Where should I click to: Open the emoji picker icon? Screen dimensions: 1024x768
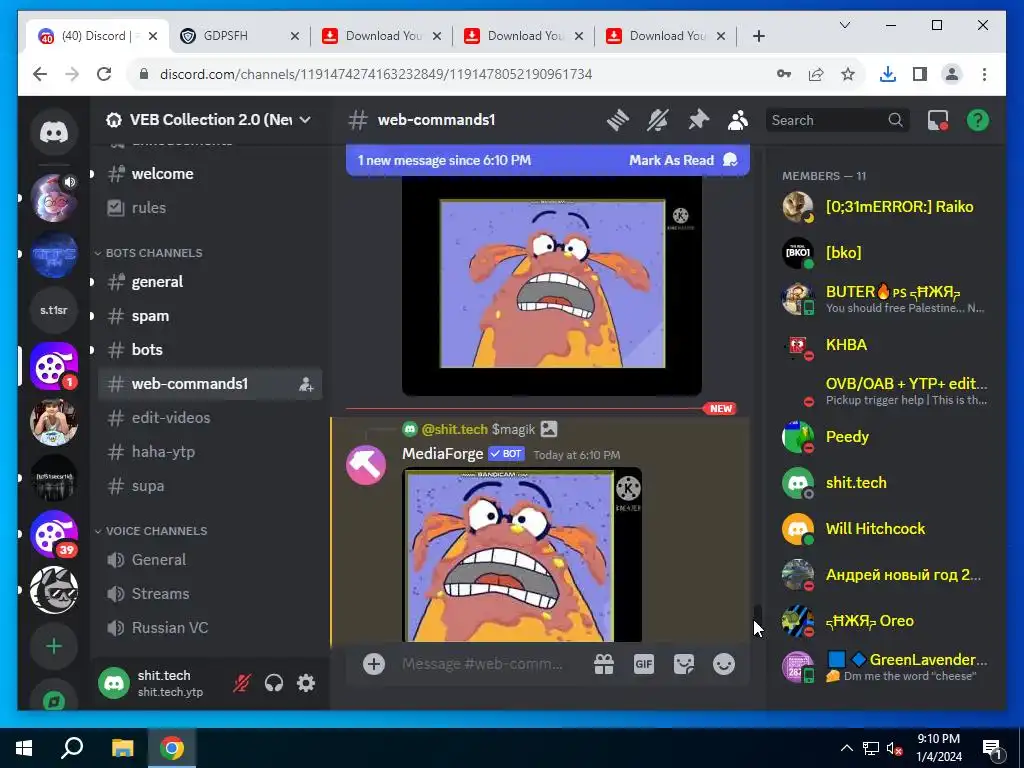724,664
